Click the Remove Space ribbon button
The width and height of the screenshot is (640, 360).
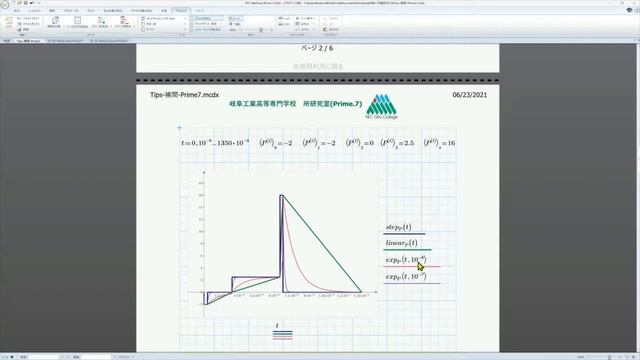click(x=123, y=22)
